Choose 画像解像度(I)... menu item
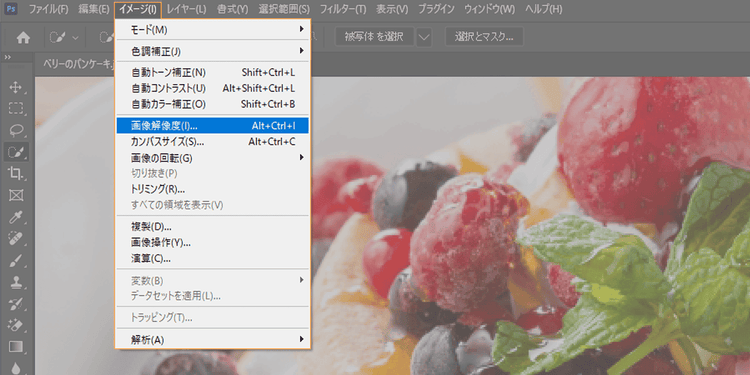 pyautogui.click(x=213, y=126)
